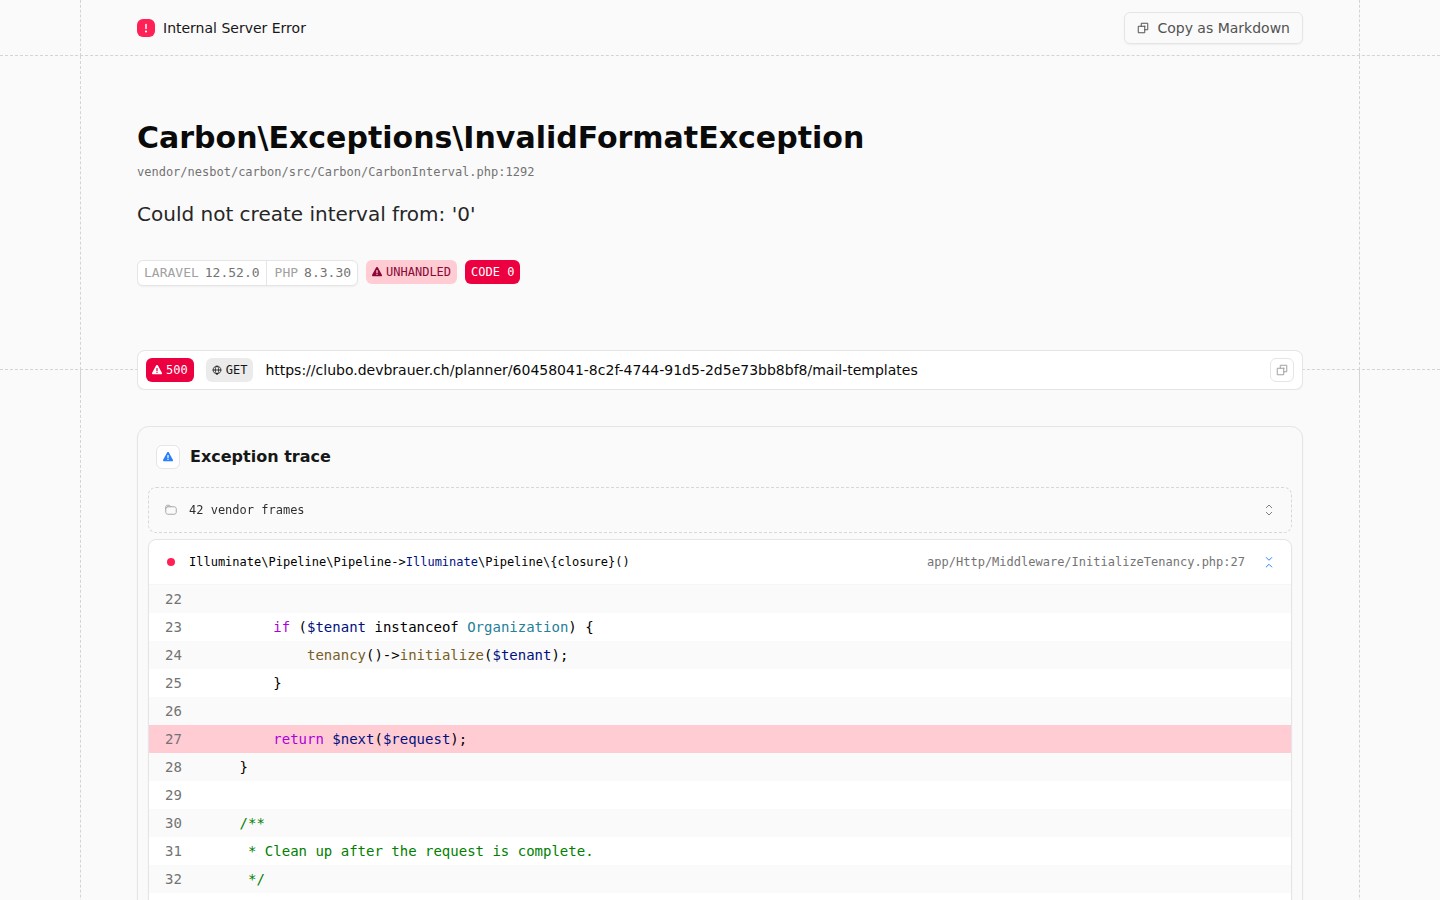Screen dimensions: 1440x900
Task: Click highlighted line 27 return statement
Action: pyautogui.click(x=370, y=739)
